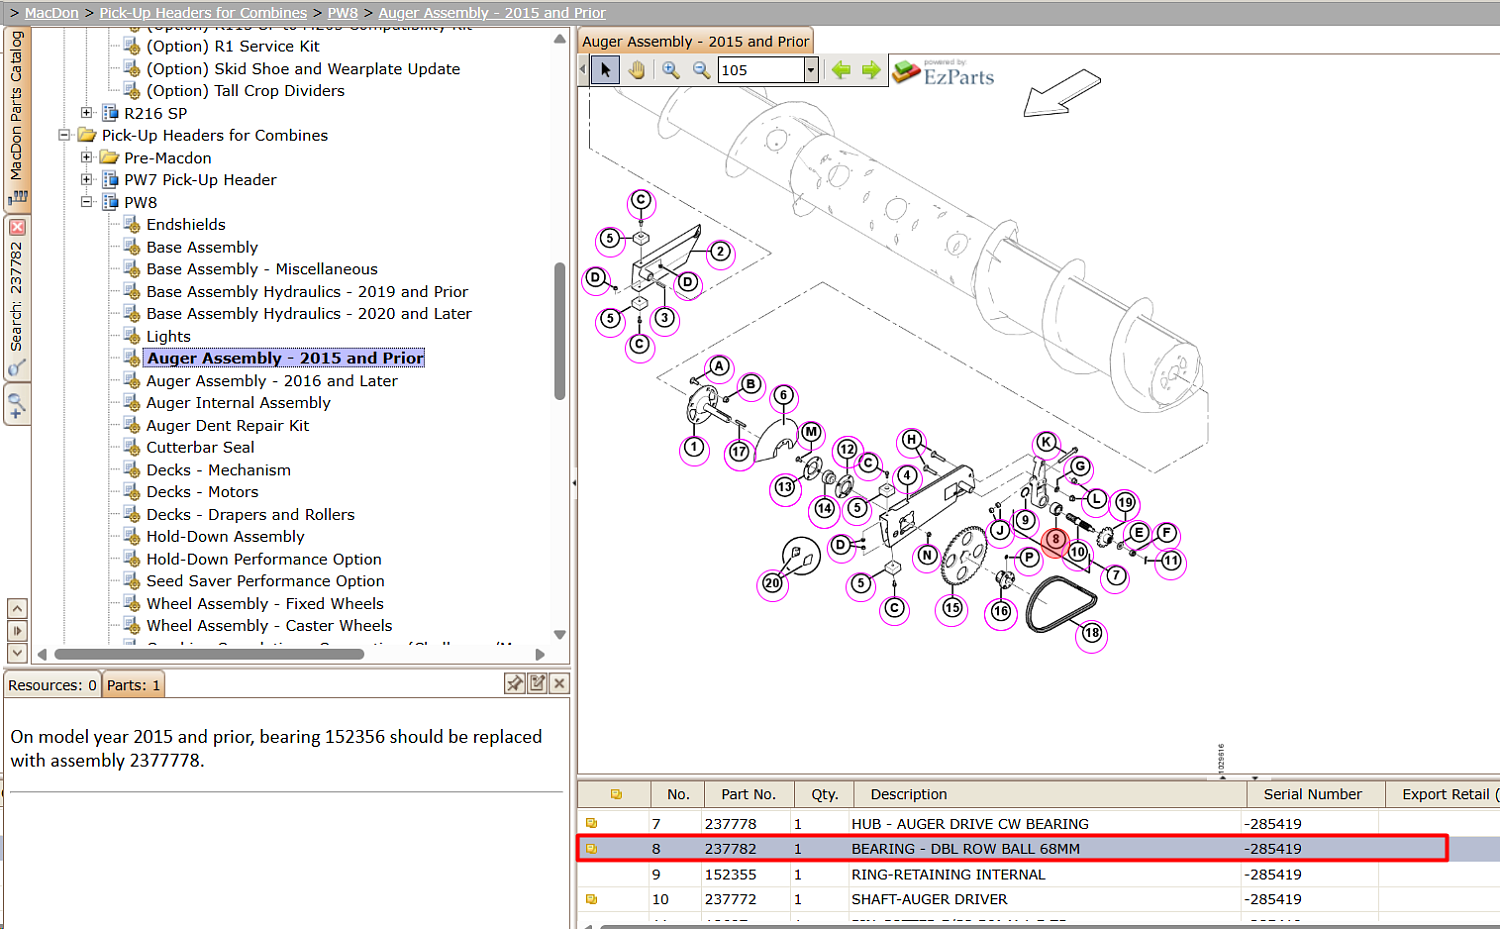Select the pointer arrow tool
This screenshot has width=1500, height=929.
605,70
